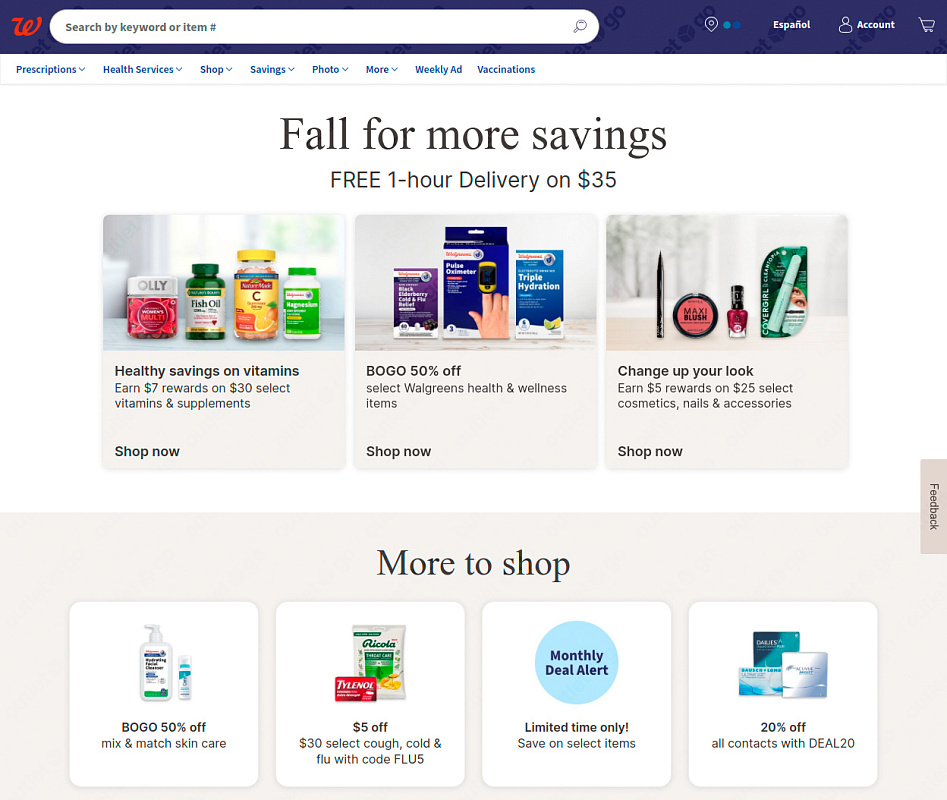
Task: Click the search magnifier icon
Action: pos(580,26)
